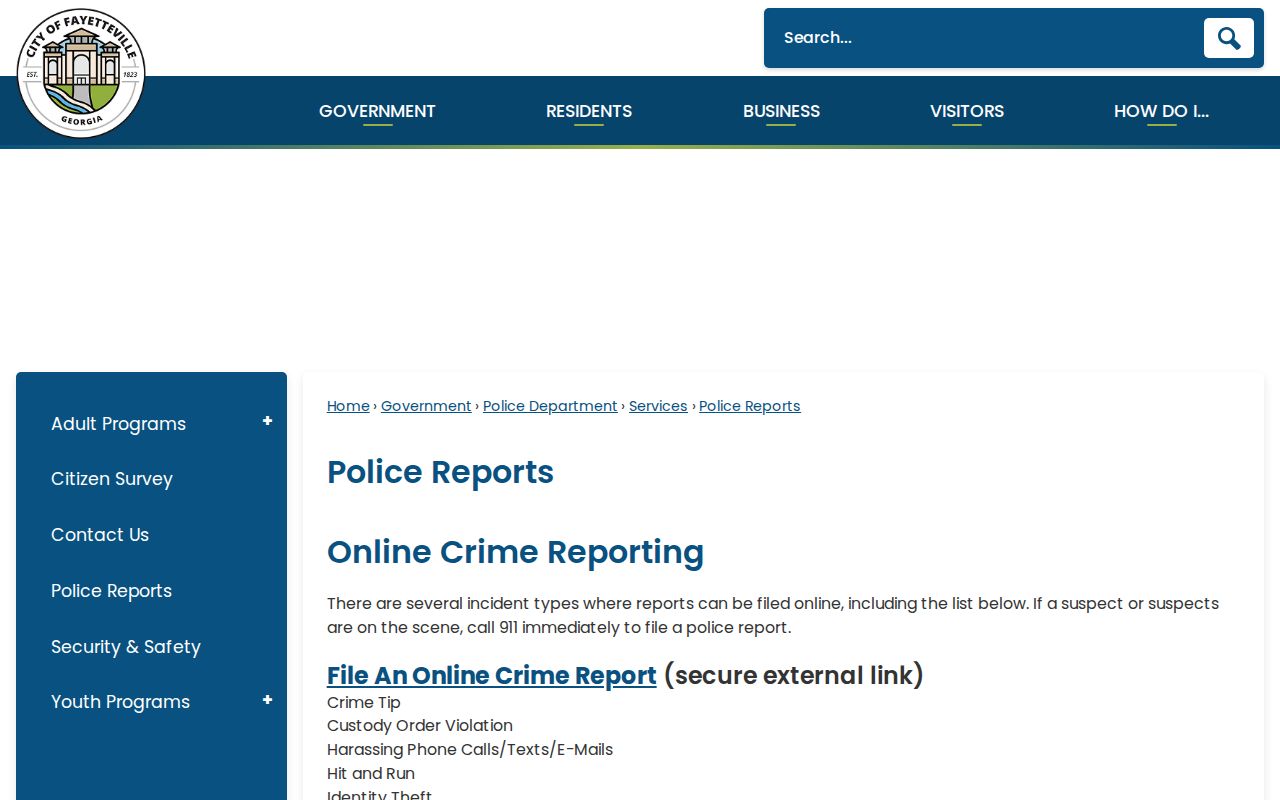
Task: Select Contact Us in the sidebar
Action: pyautogui.click(x=100, y=535)
